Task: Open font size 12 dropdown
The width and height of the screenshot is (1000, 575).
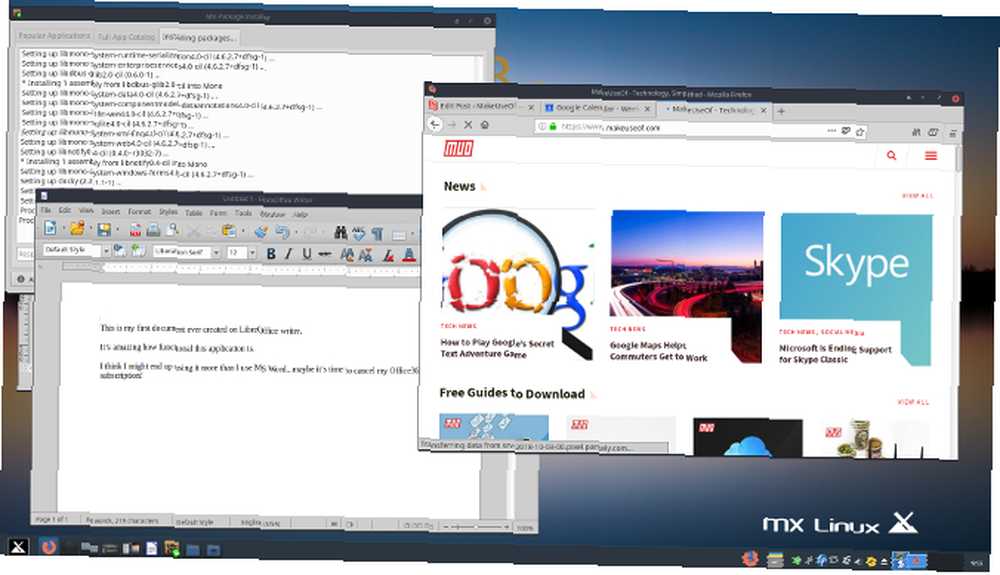Action: [x=252, y=254]
